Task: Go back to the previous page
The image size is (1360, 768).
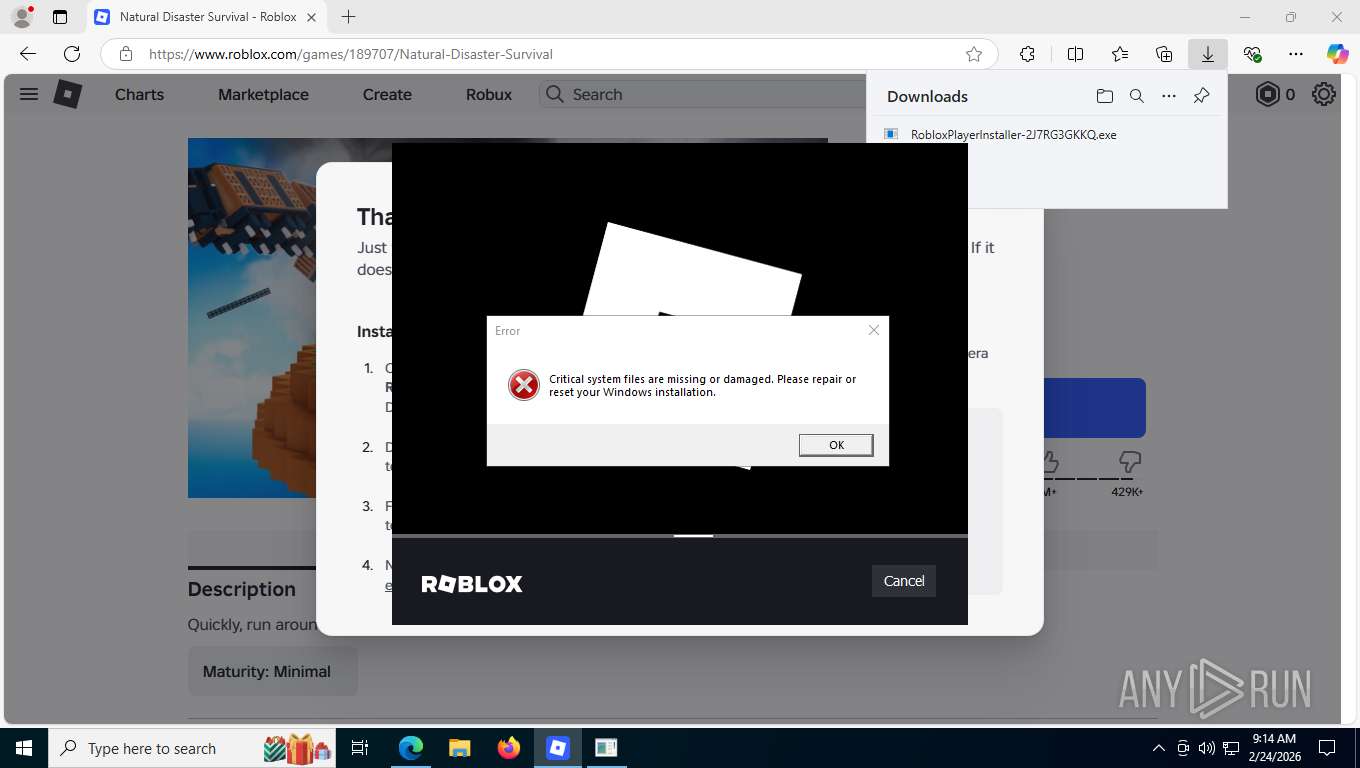Action: coord(28,54)
